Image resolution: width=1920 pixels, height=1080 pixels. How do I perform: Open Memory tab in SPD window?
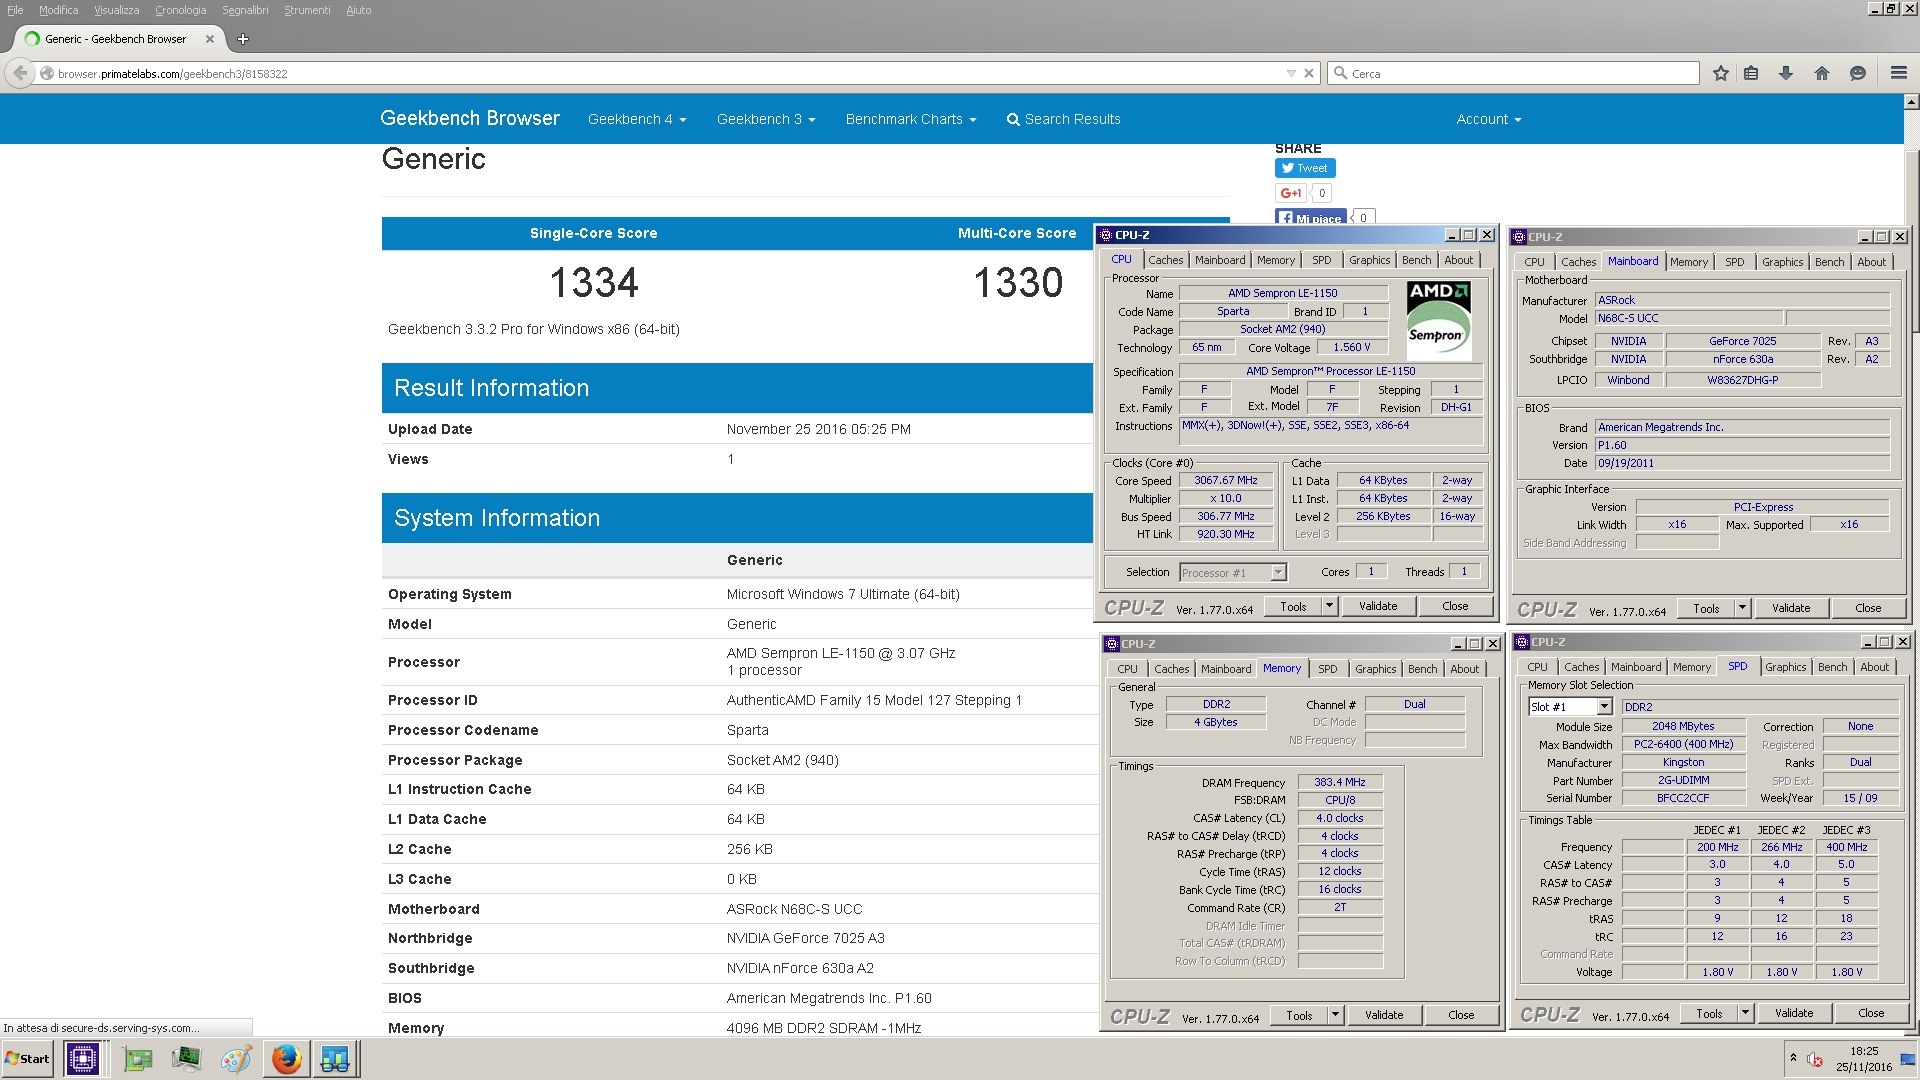(1691, 667)
